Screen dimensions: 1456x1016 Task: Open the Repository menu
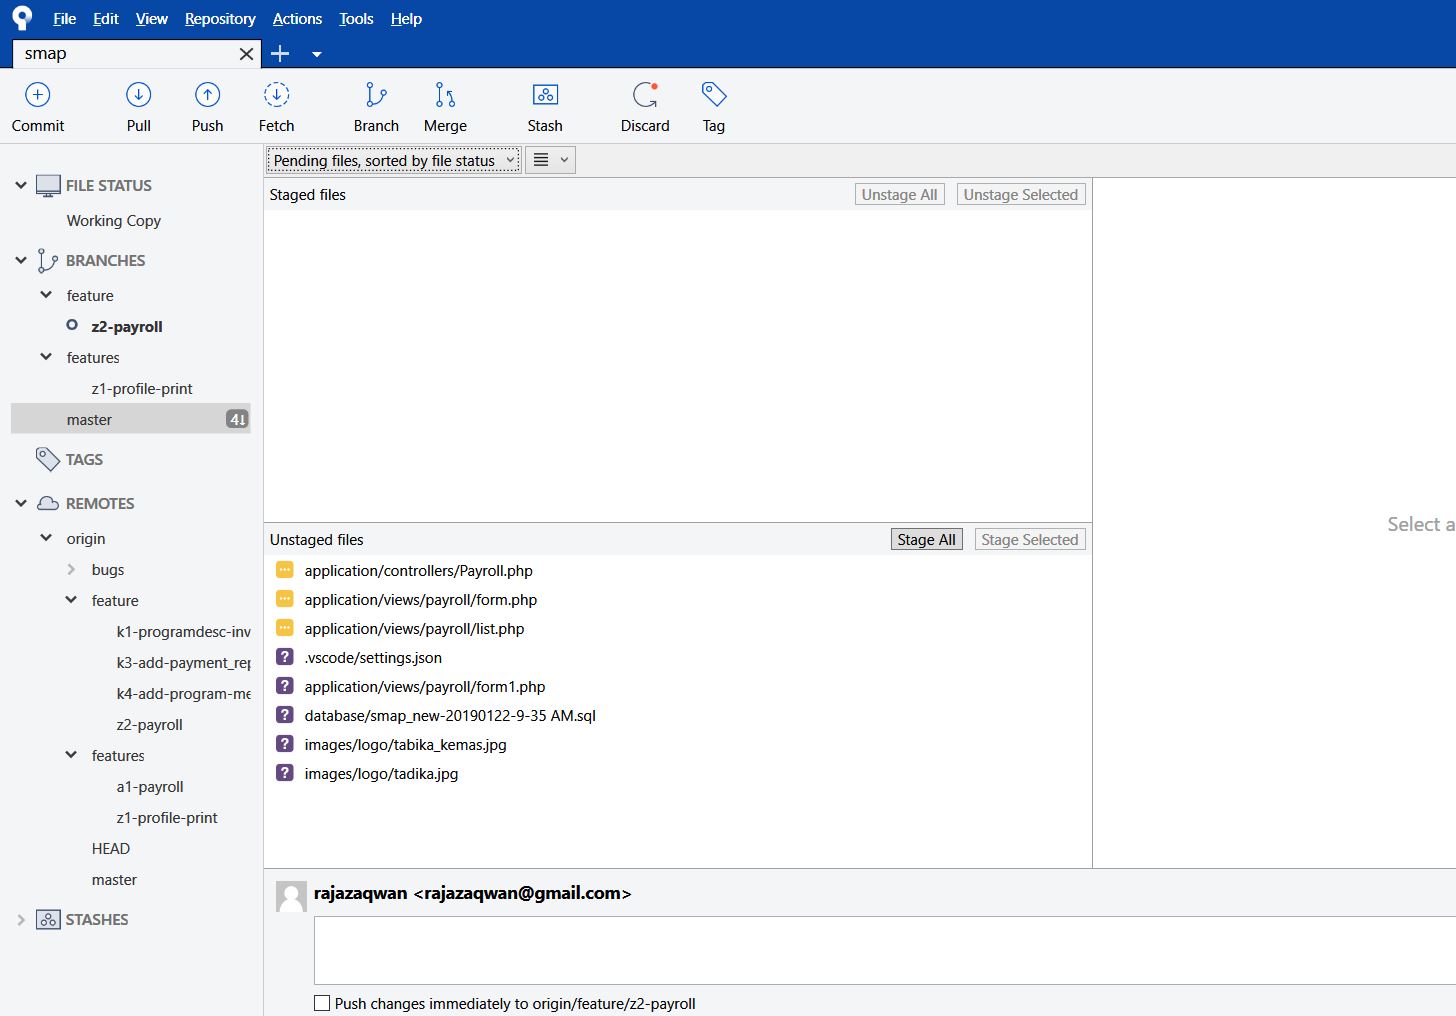tap(219, 18)
